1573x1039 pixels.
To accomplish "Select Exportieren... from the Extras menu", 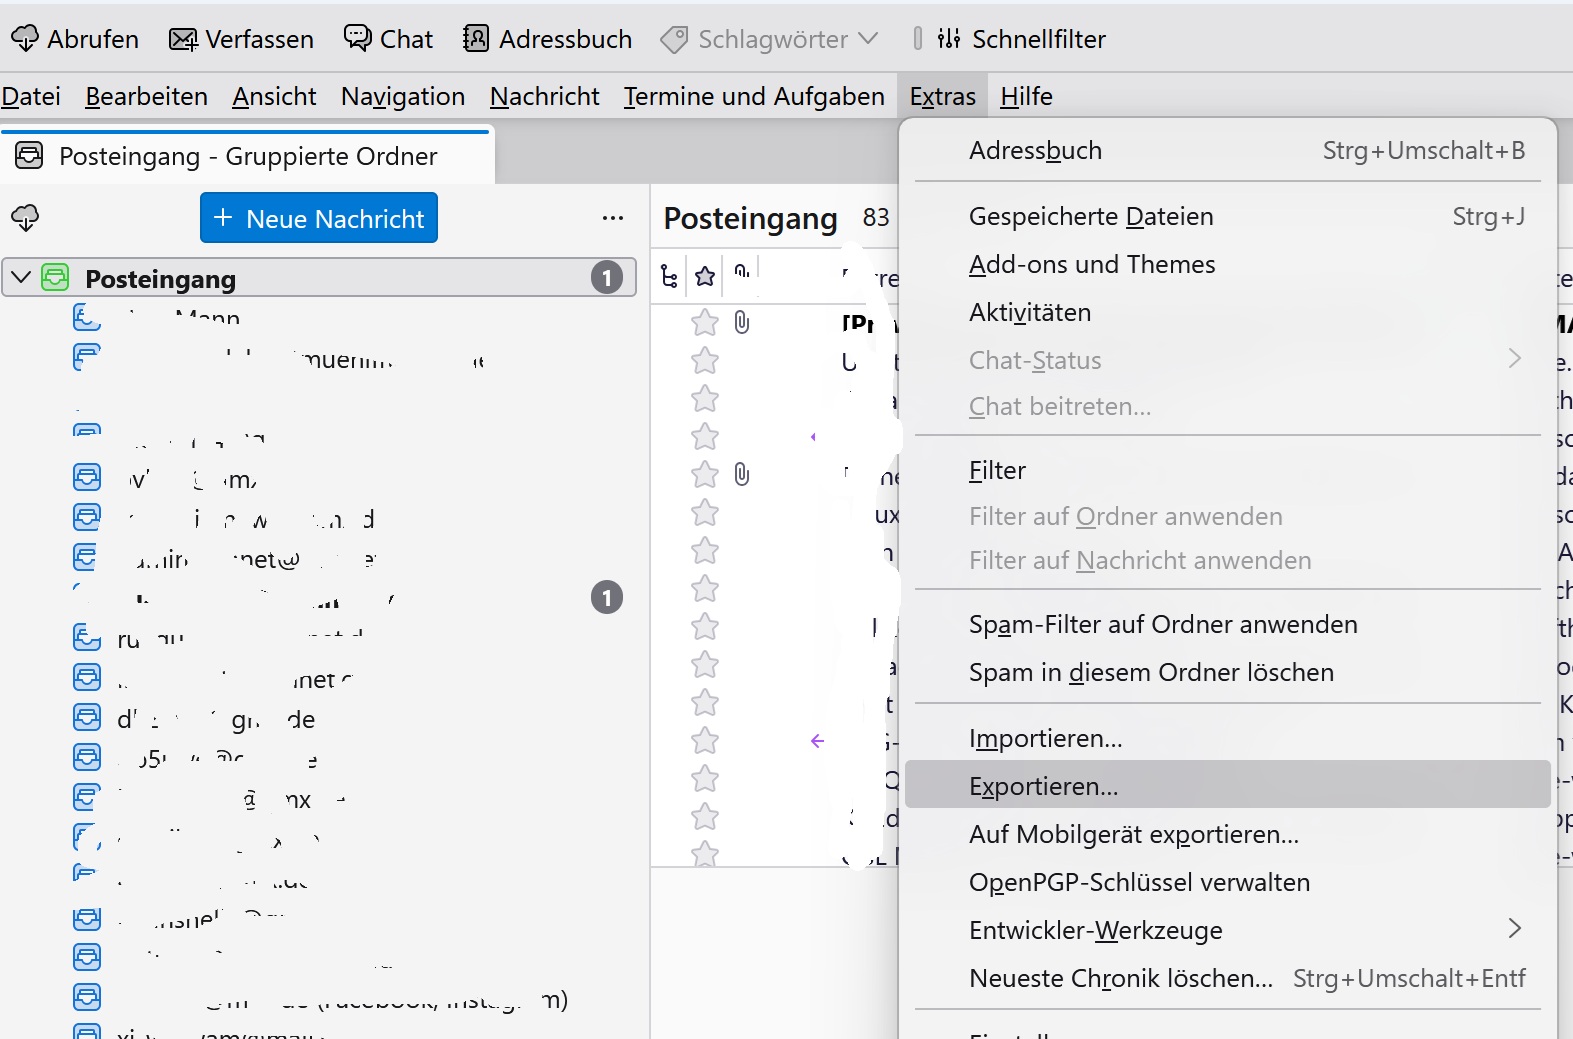I will click(1043, 786).
